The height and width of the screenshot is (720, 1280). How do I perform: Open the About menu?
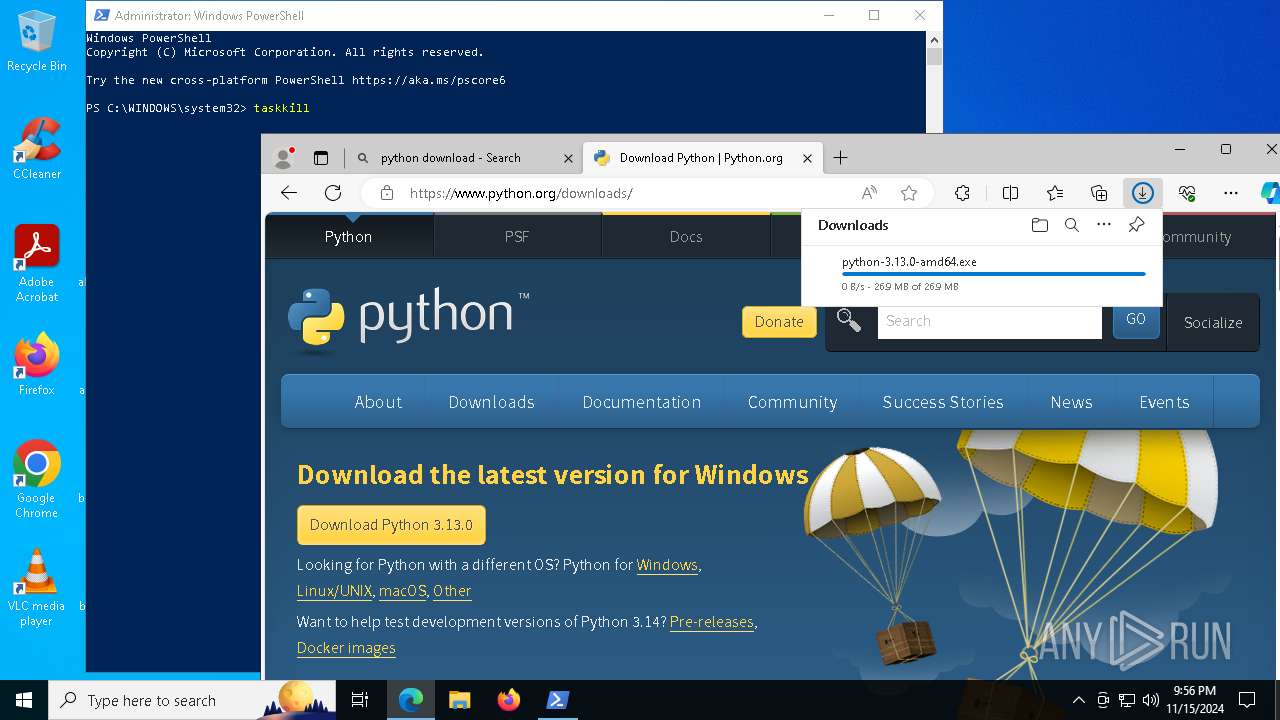pyautogui.click(x=378, y=402)
